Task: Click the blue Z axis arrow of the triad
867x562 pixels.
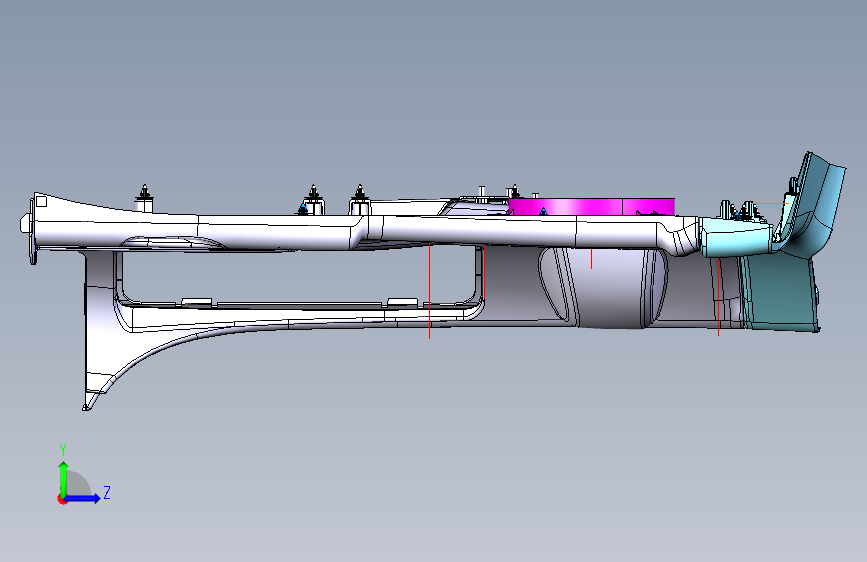Action: tap(83, 498)
